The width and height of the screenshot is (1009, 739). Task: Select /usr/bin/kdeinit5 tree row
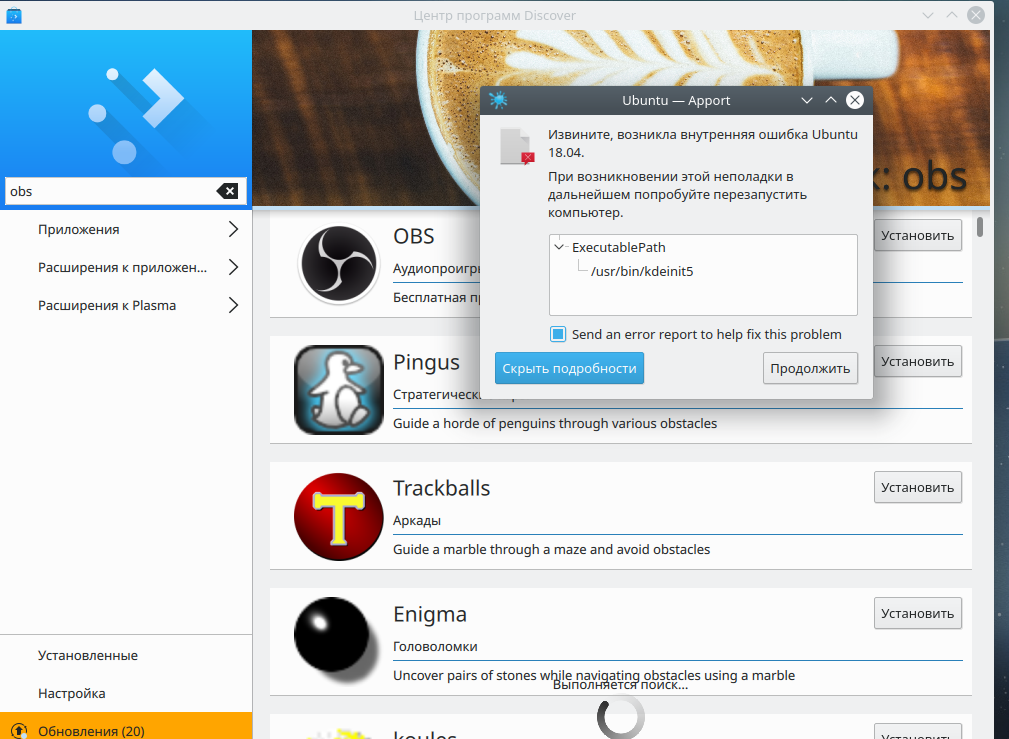pyautogui.click(x=642, y=271)
